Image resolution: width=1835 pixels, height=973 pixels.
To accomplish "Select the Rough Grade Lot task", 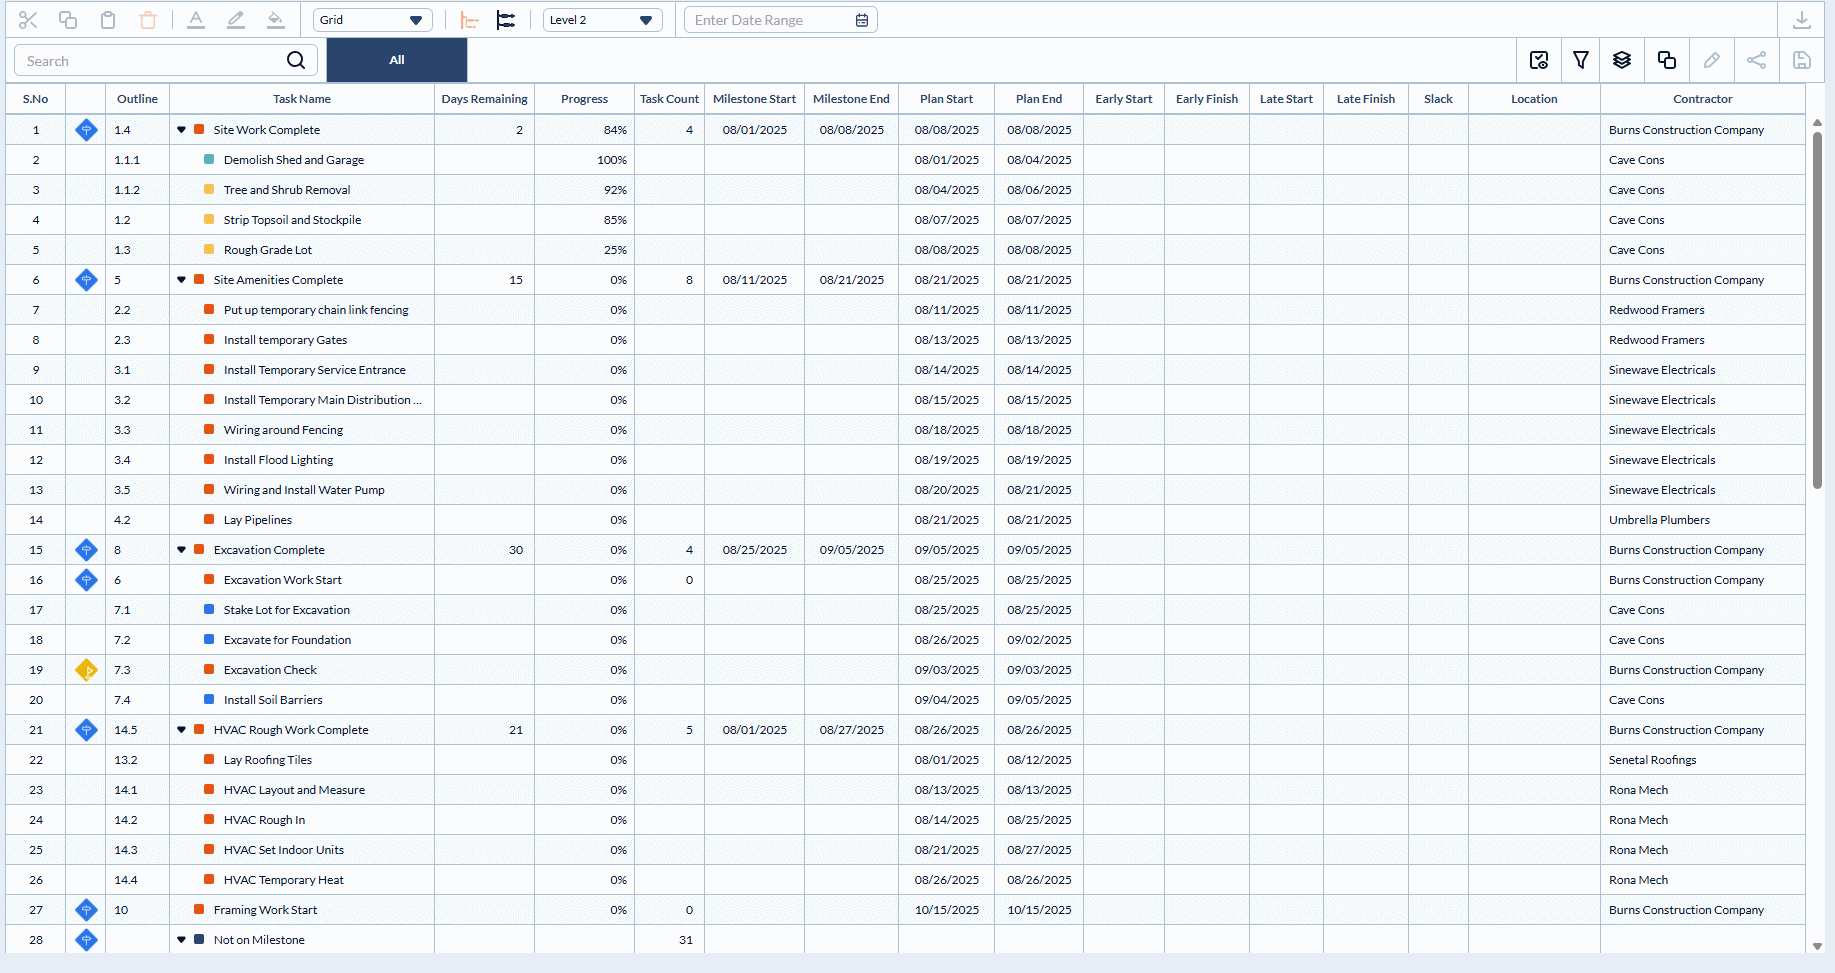I will (x=268, y=250).
